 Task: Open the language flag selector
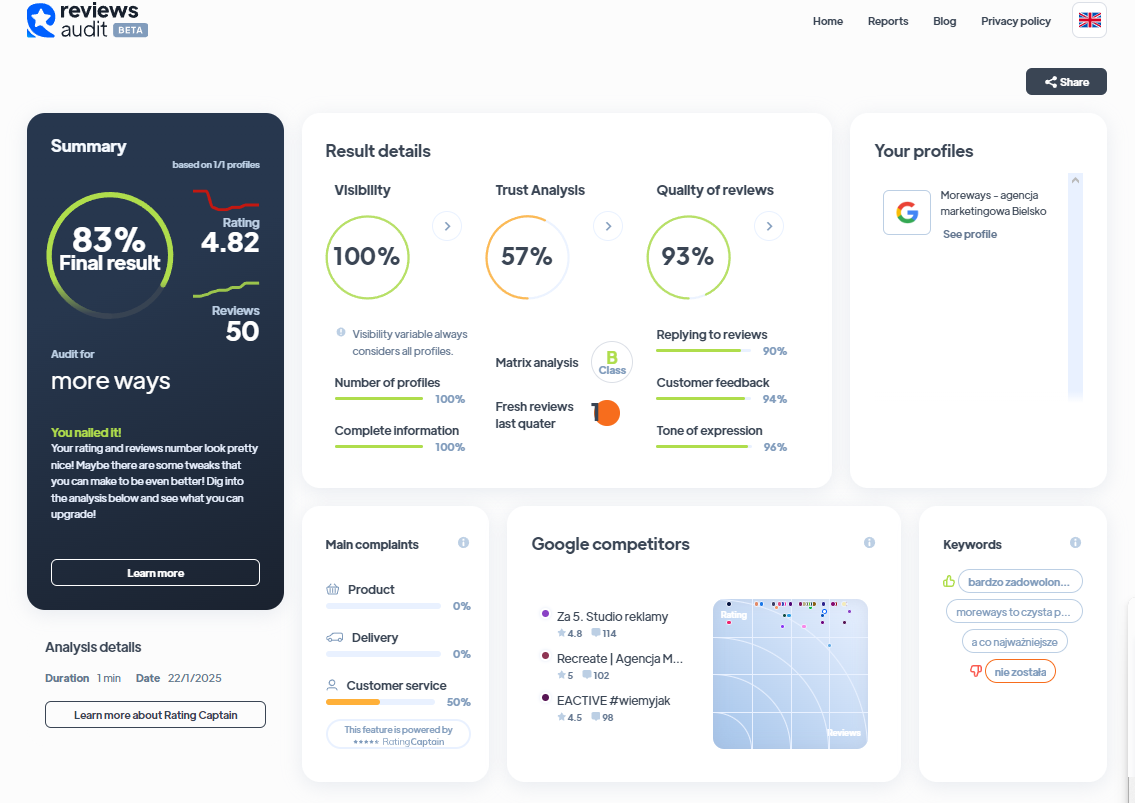click(1089, 20)
